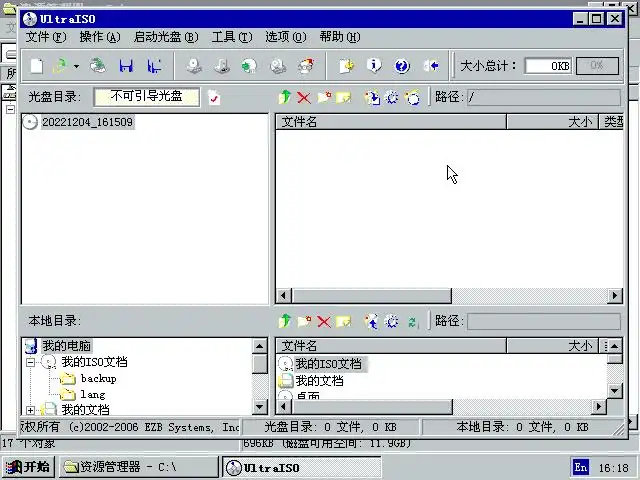
Task: Click the Open file icon with green arrow
Action: (60, 66)
